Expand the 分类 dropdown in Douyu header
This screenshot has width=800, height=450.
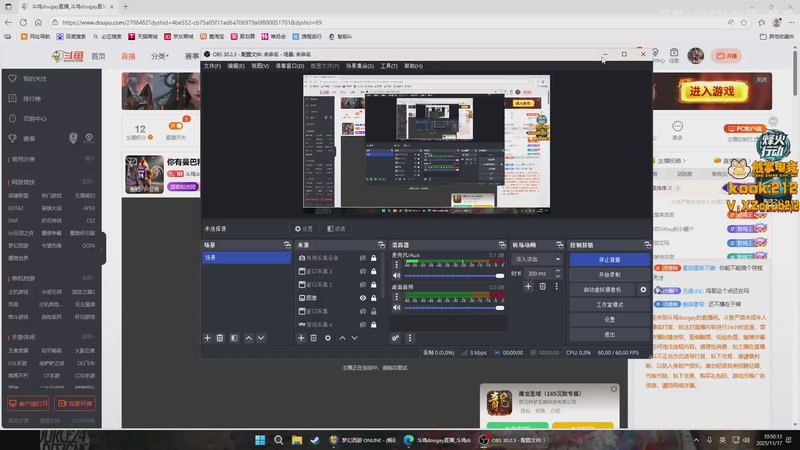pos(160,56)
